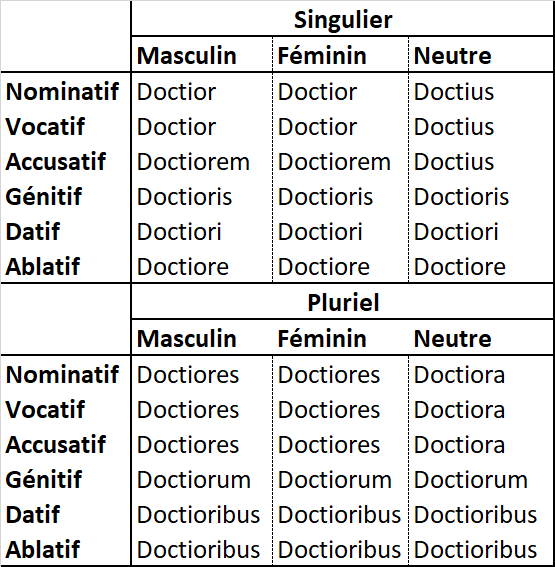555x567 pixels.
Task: Click neuter singular dative cell Doctiori
Action: (456, 231)
